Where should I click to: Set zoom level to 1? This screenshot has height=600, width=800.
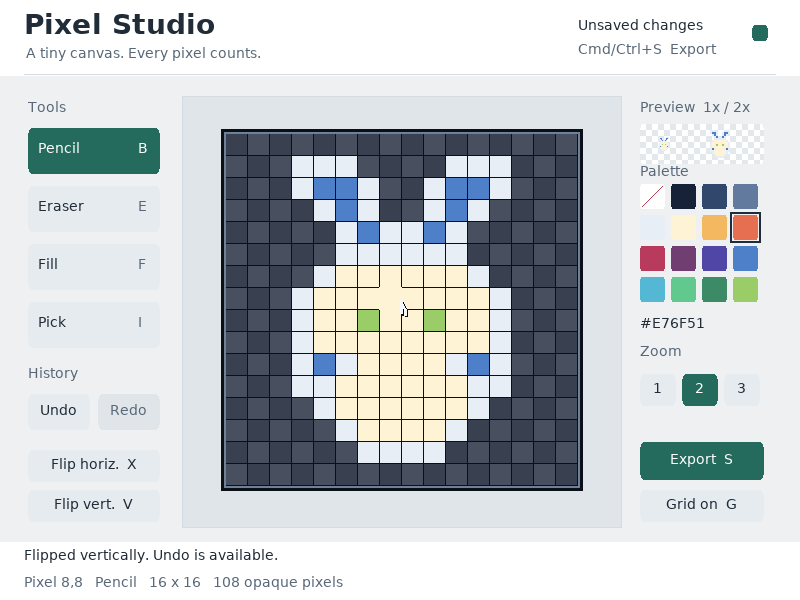[658, 390]
